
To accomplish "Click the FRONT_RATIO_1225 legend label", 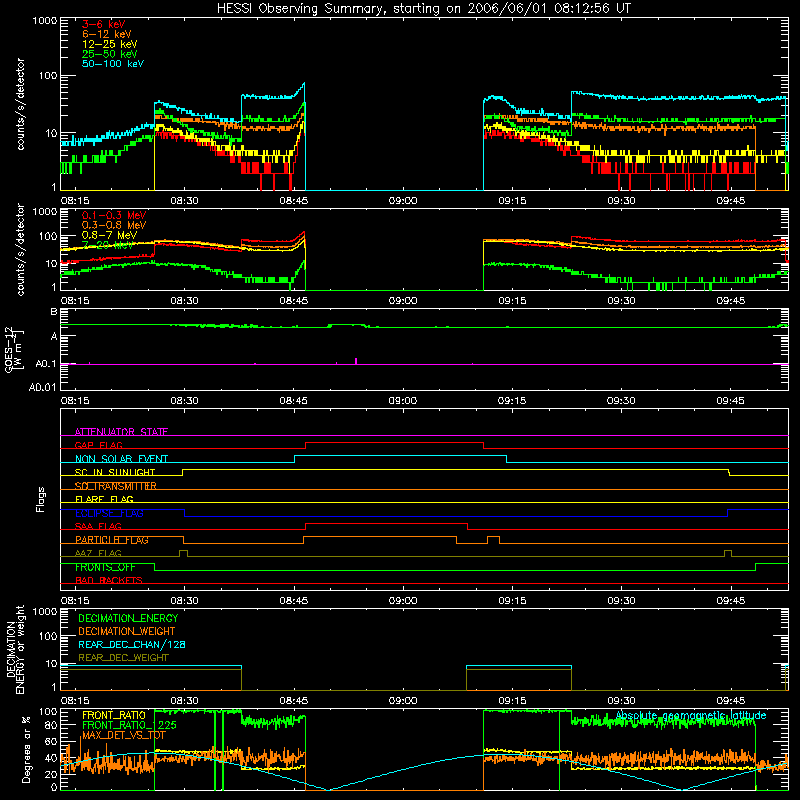I will tap(129, 725).
